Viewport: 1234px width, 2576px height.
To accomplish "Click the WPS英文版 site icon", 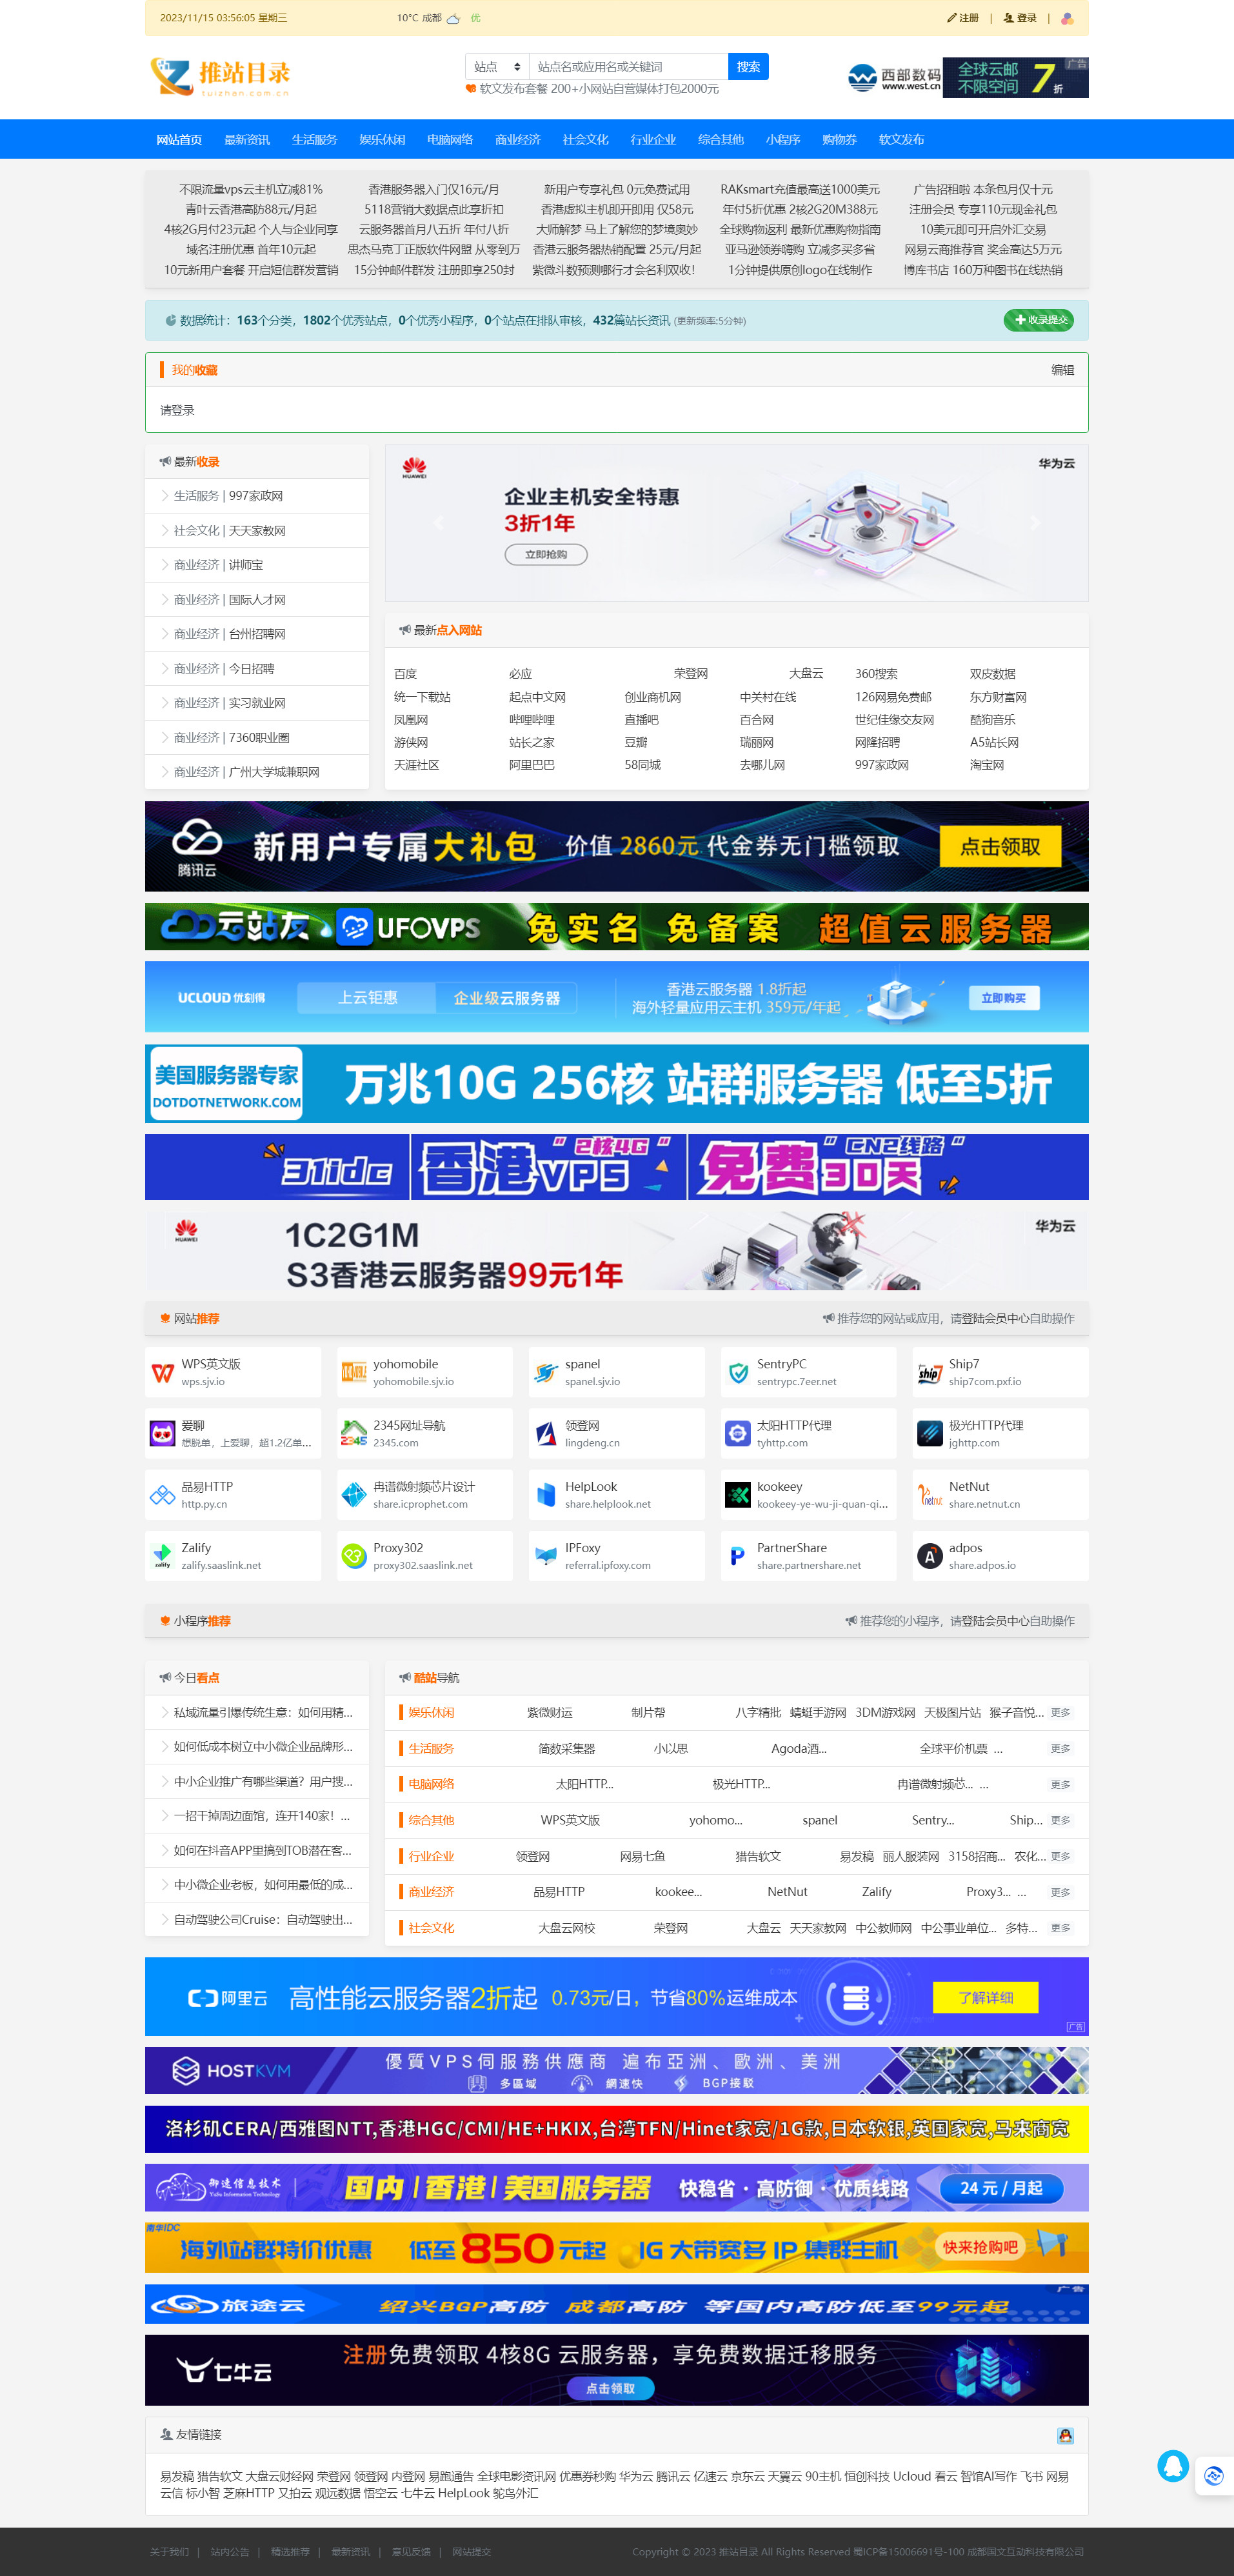I will tap(162, 1372).
